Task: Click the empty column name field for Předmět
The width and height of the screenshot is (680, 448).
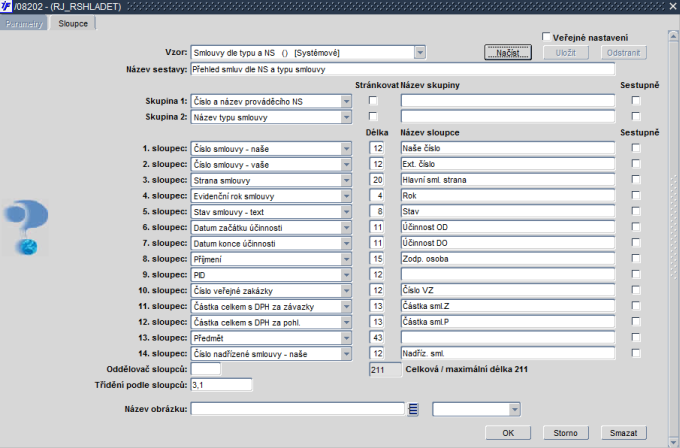Action: click(508, 337)
